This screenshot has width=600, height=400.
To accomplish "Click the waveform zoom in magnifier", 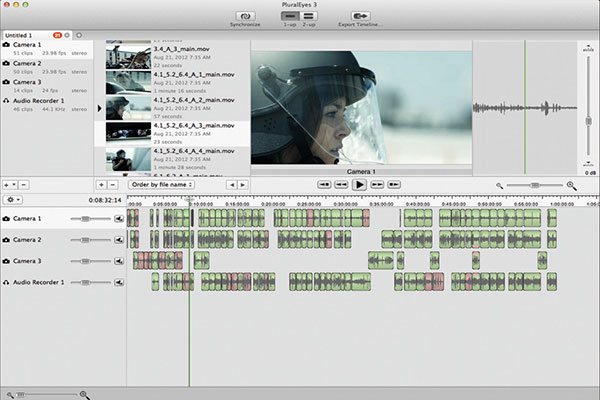I will click(571, 186).
